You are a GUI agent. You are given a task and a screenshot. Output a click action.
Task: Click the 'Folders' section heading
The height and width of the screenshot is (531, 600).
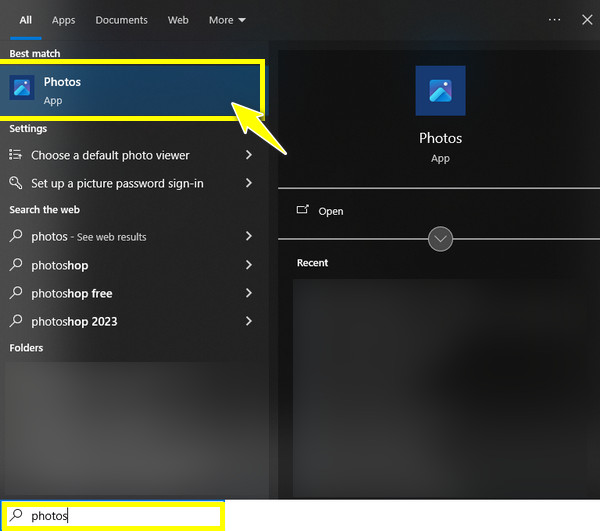[26, 348]
